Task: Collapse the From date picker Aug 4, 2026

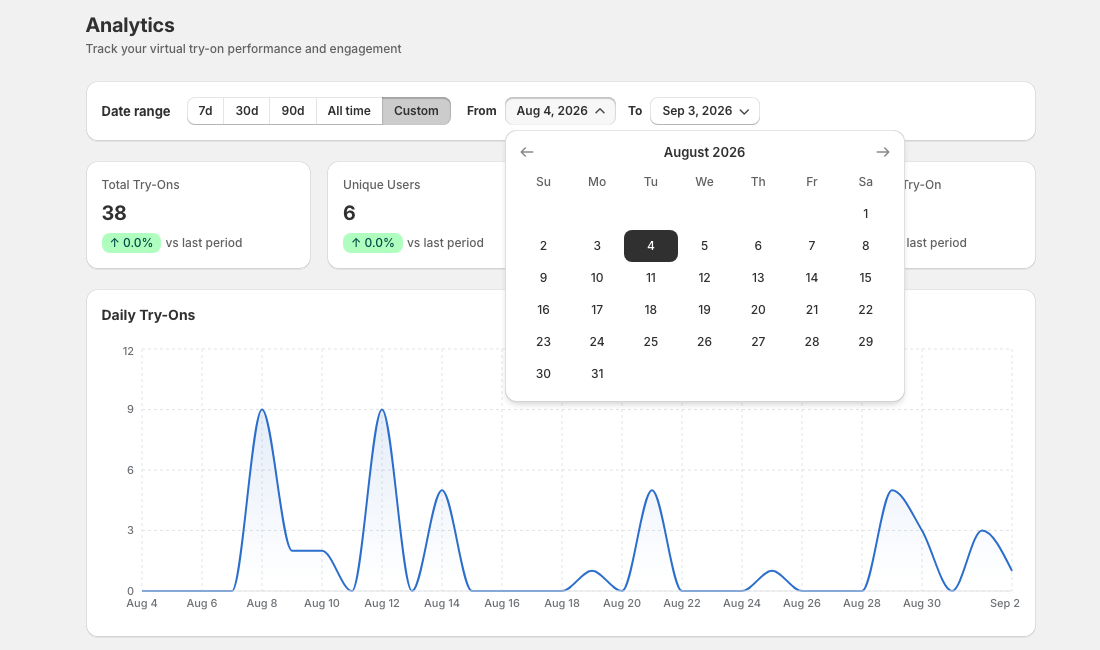Action: (x=561, y=111)
